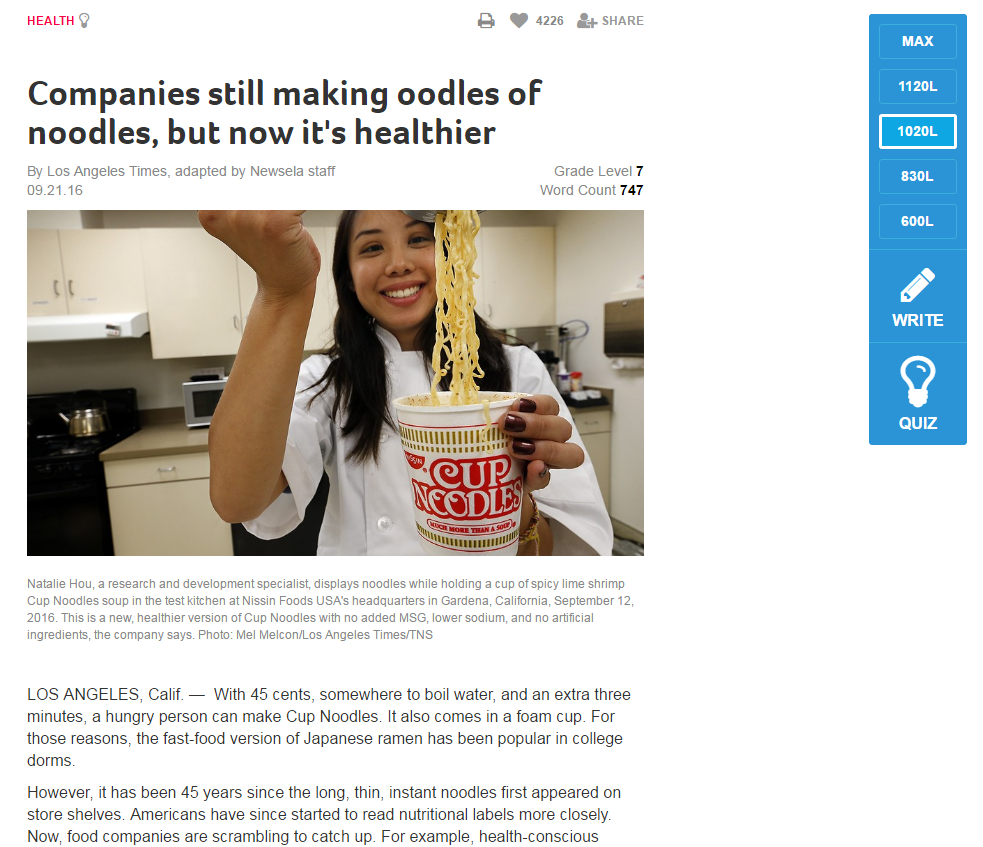Select the MAX reading level
The height and width of the screenshot is (847, 983).
tap(917, 41)
